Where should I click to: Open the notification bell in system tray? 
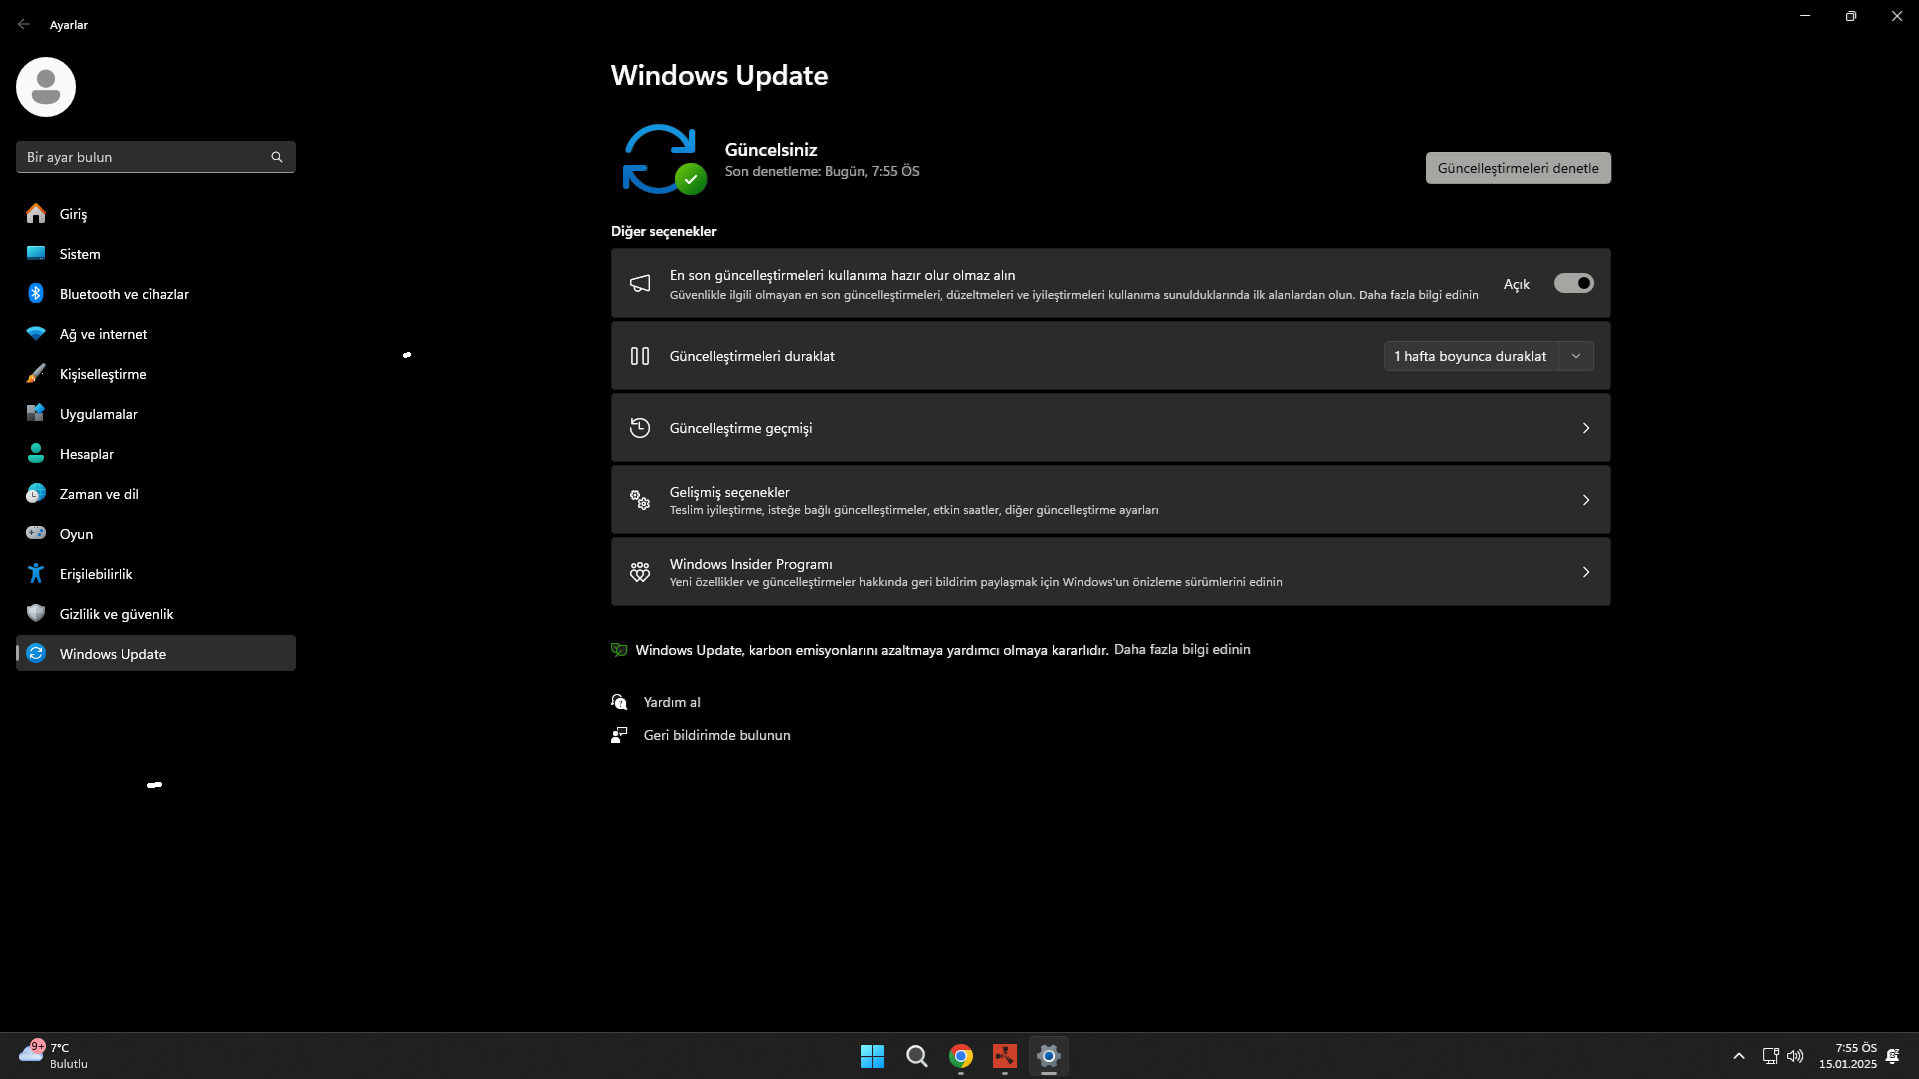pos(1893,1056)
